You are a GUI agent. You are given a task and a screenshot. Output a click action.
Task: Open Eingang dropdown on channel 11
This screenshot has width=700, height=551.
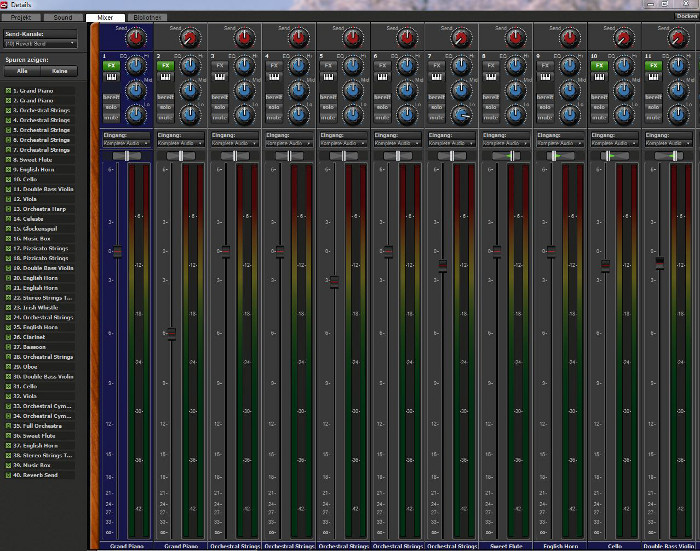pyautogui.click(x=669, y=143)
